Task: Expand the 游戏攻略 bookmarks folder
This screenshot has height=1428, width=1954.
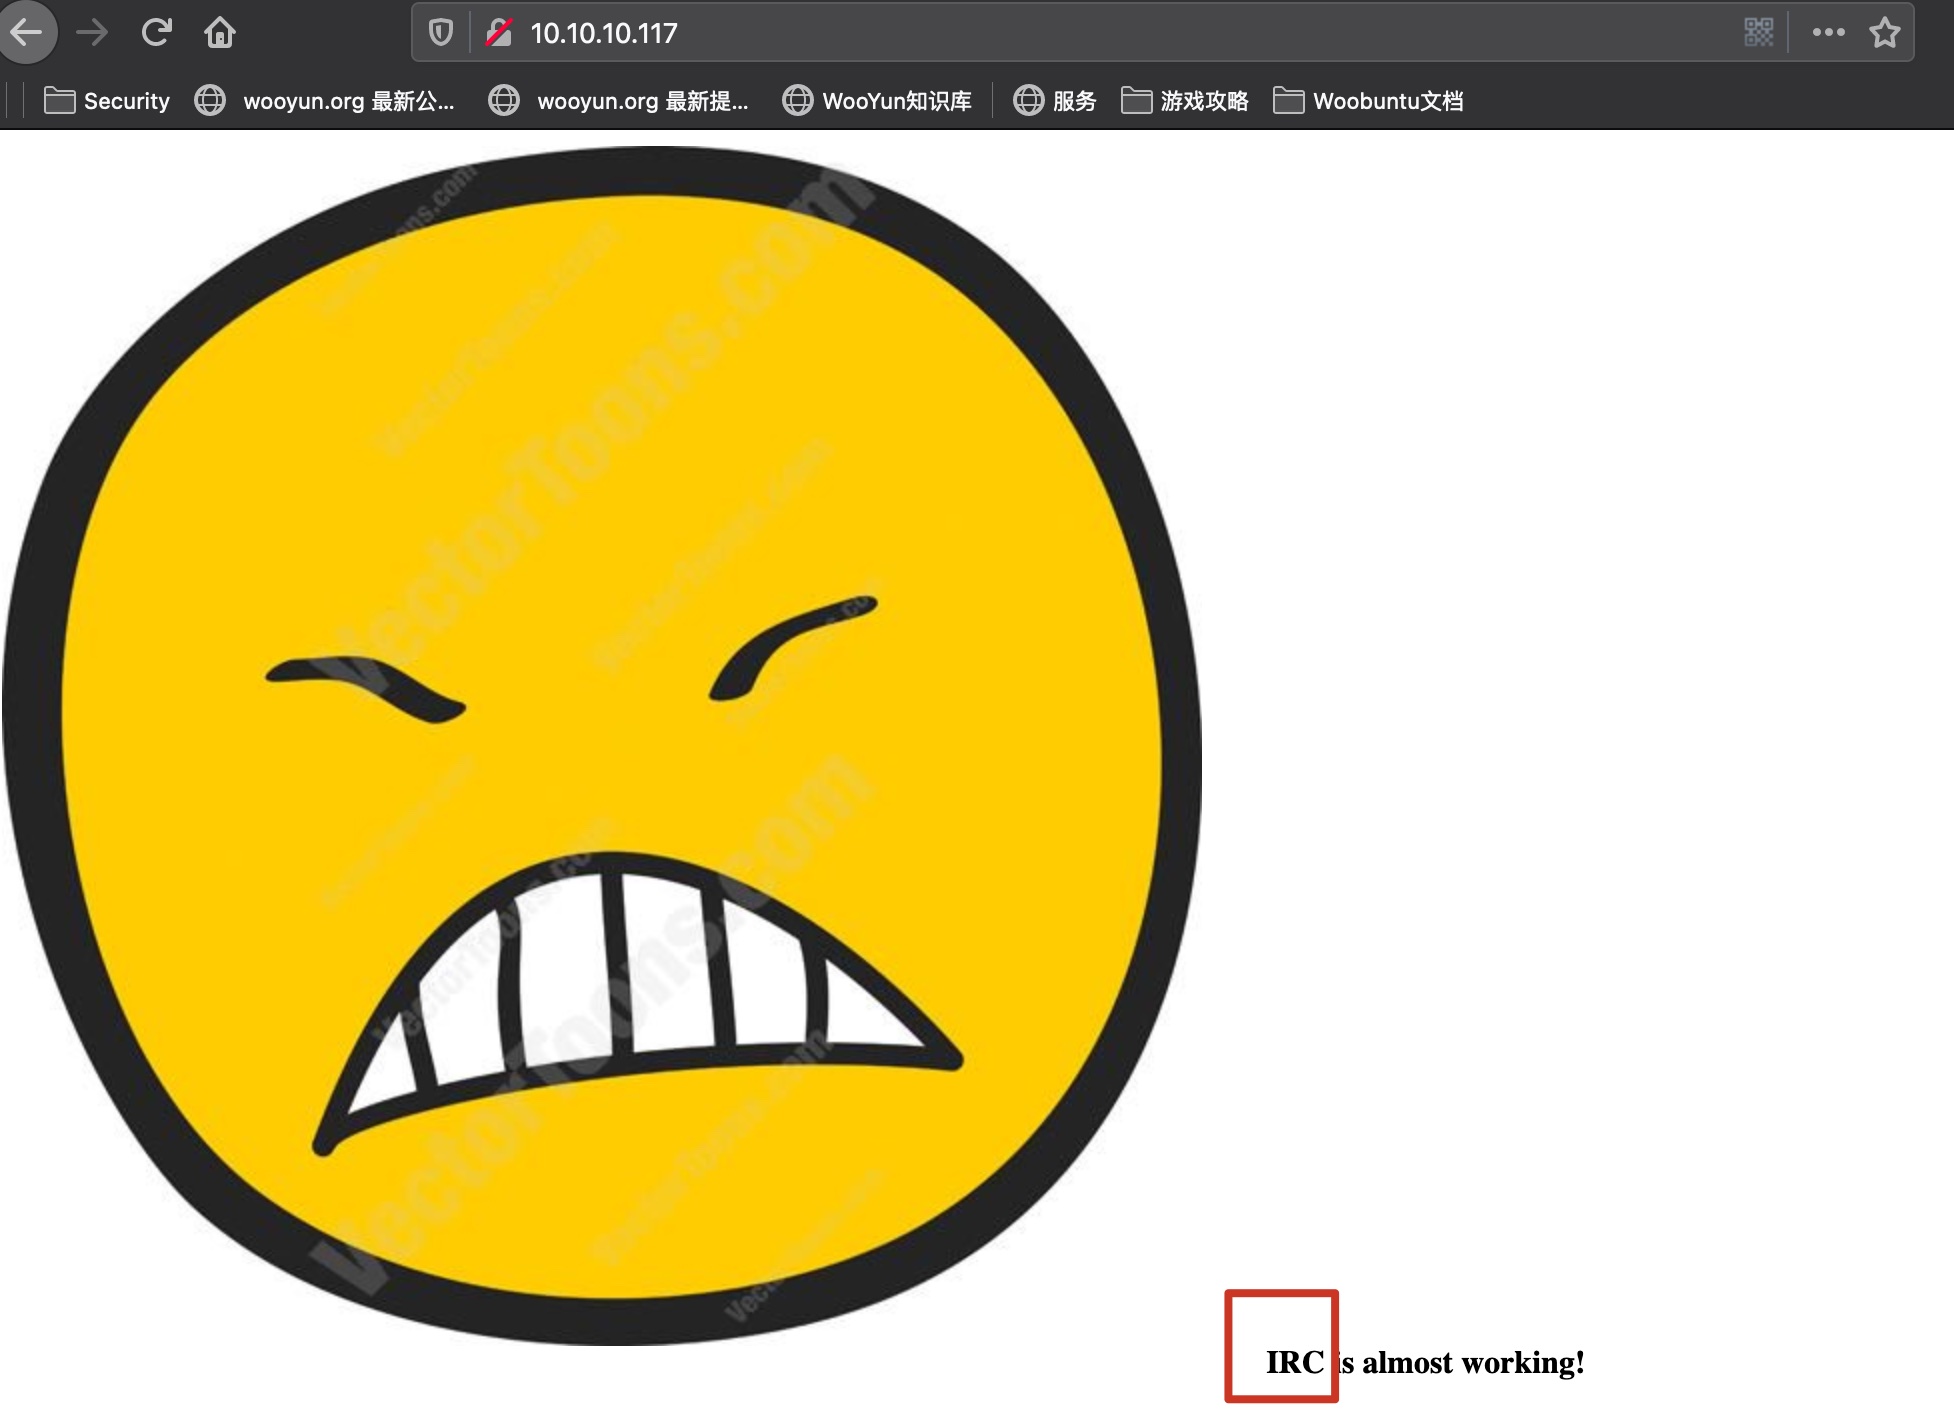Action: point(1185,101)
